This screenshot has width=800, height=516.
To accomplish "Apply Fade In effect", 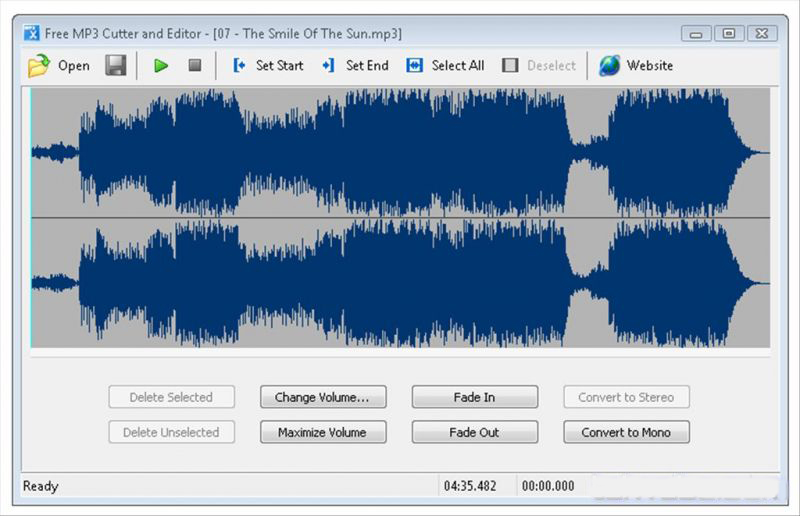I will click(x=474, y=397).
